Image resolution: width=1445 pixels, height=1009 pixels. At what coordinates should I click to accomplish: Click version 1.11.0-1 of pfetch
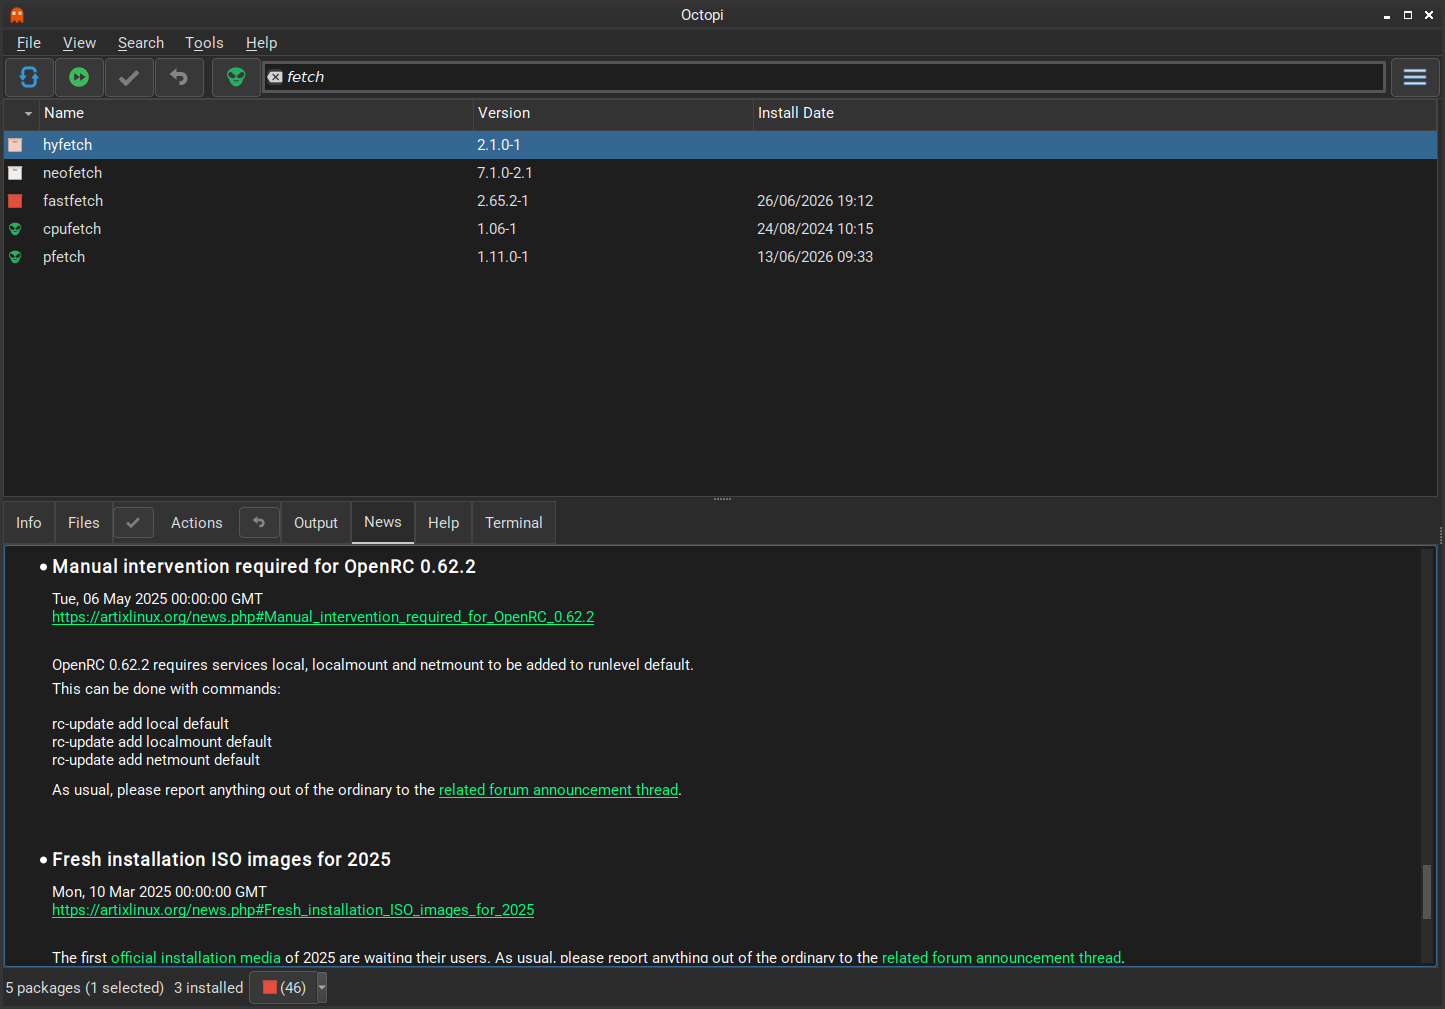coord(503,257)
